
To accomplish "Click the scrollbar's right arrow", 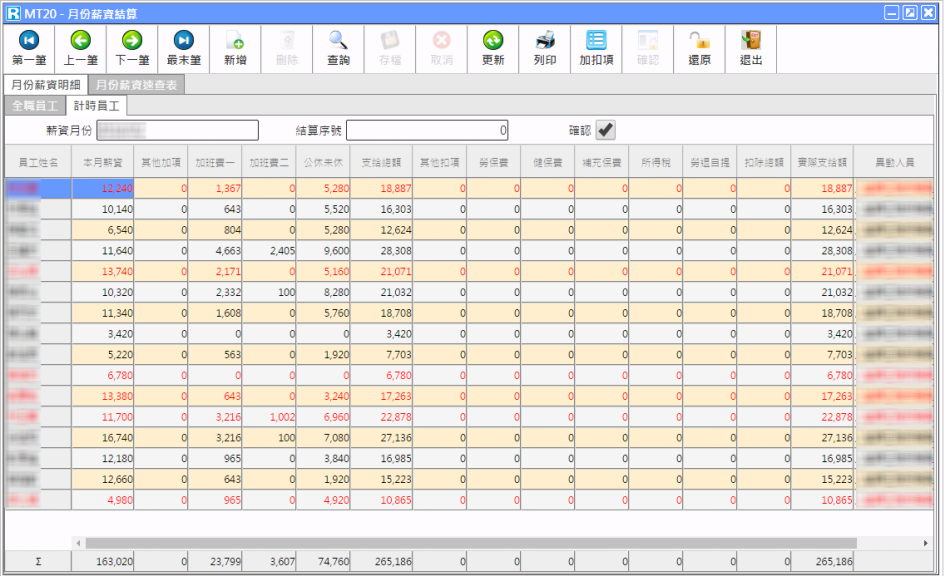I will click(925, 543).
